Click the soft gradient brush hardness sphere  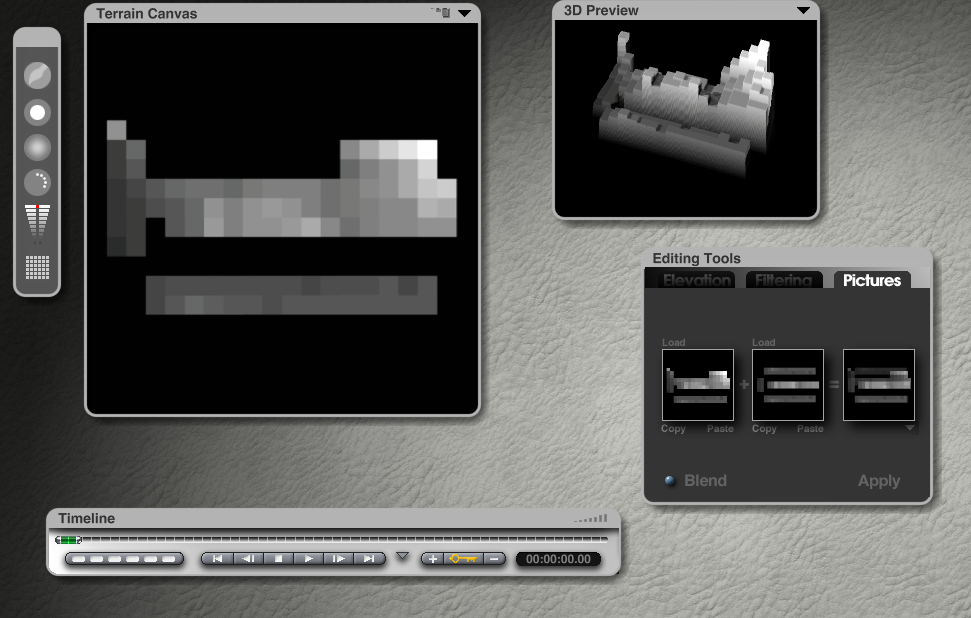[x=37, y=148]
